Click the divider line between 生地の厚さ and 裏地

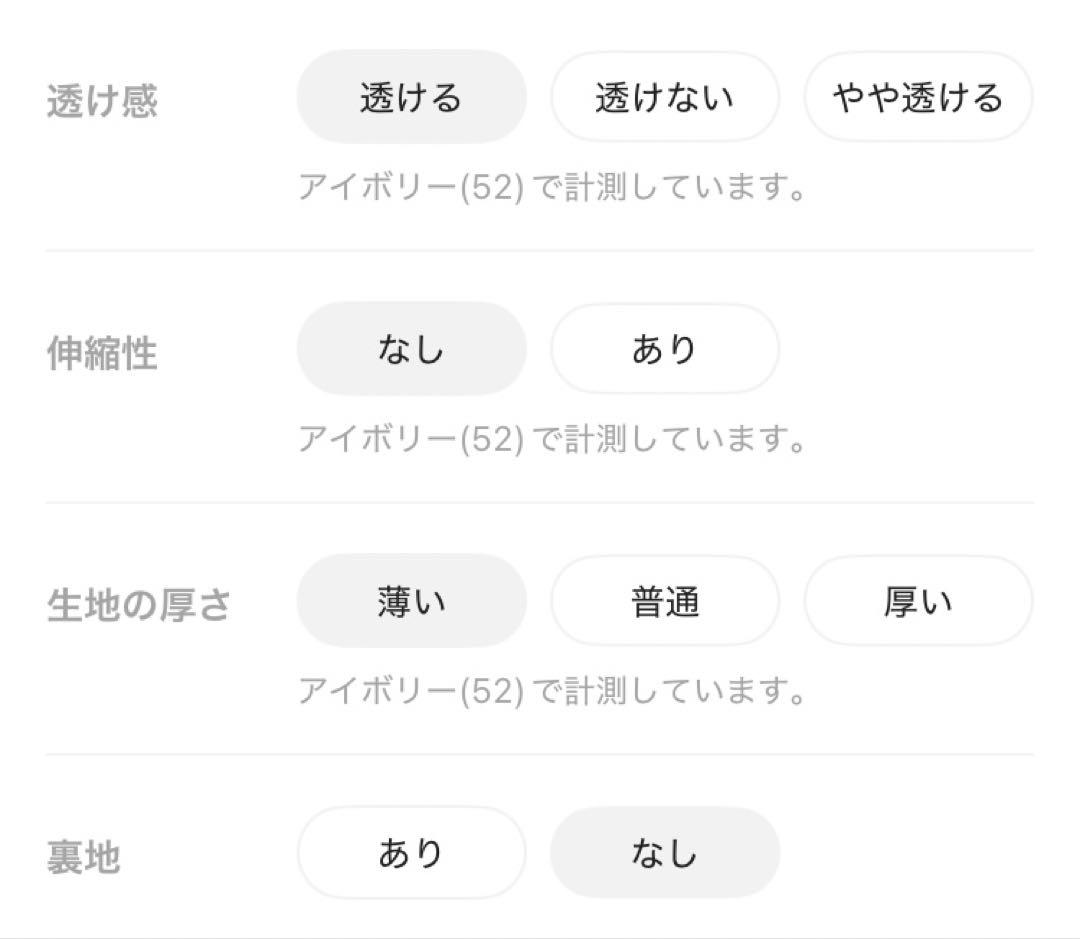[x=540, y=754]
